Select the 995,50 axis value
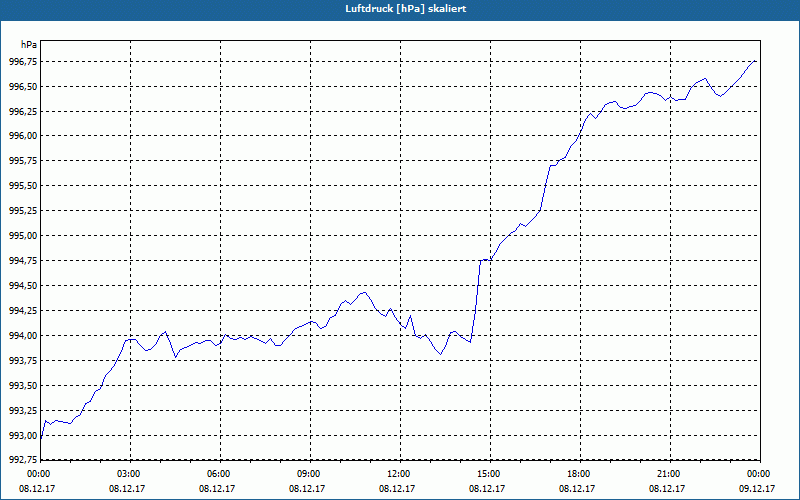 23,186
